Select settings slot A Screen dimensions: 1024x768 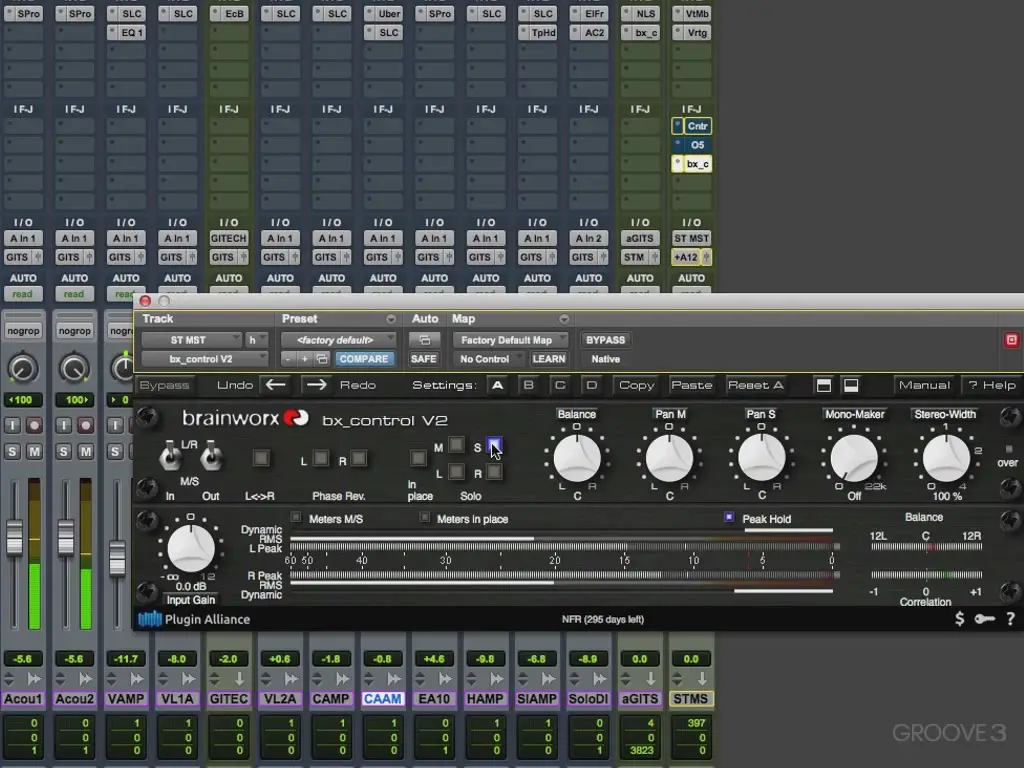tap(498, 385)
